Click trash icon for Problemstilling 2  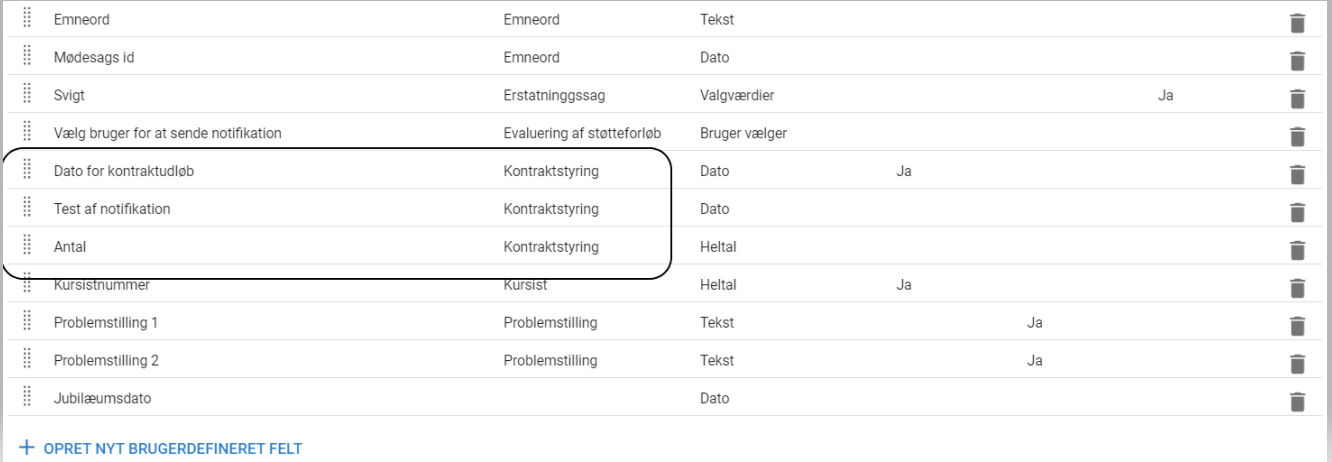(x=1297, y=364)
